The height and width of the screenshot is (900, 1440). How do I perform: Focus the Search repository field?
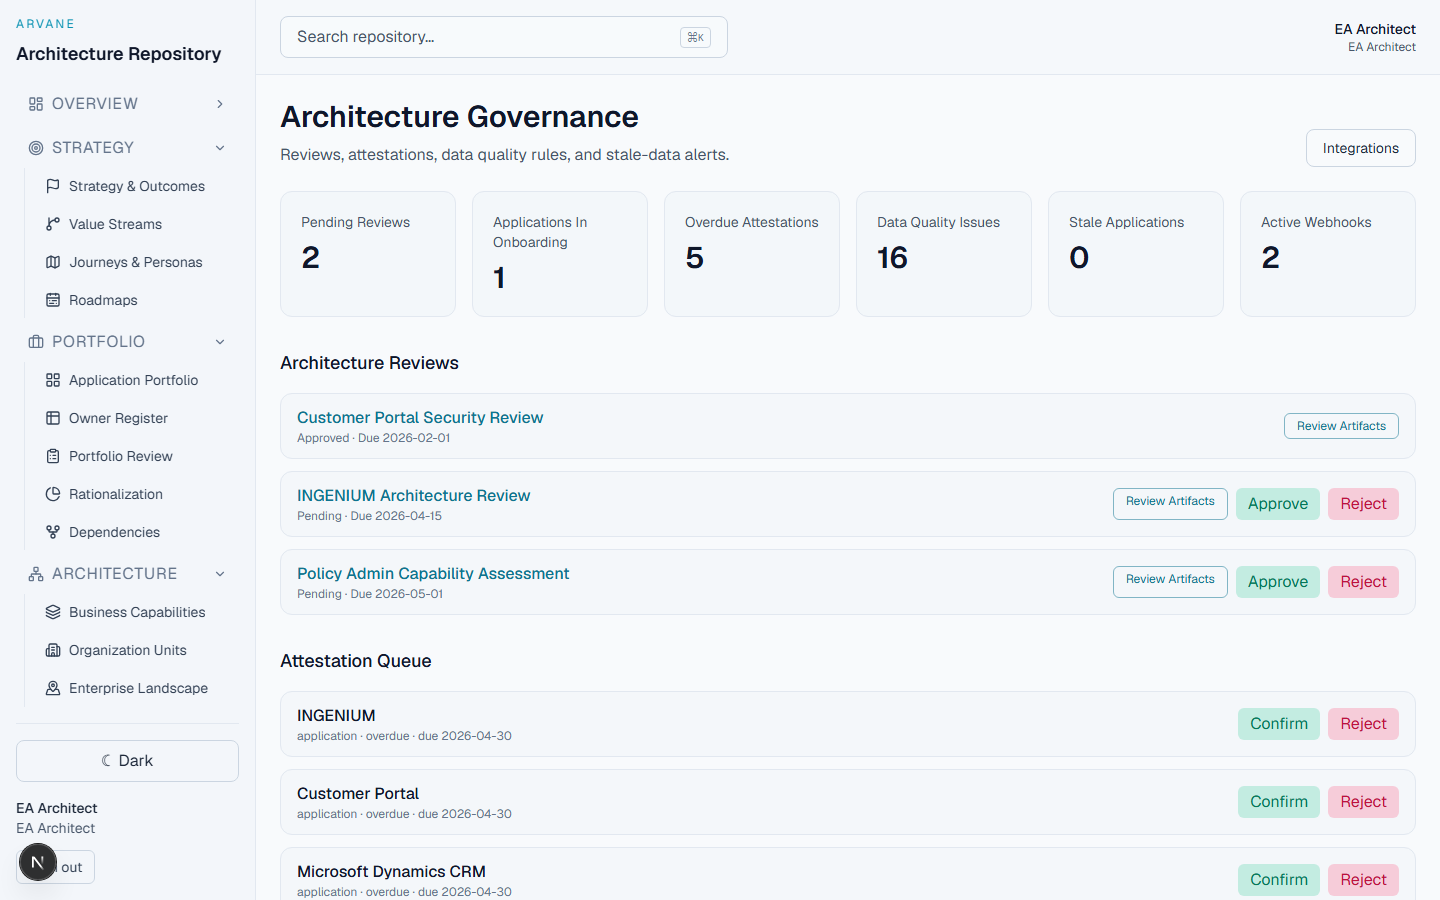click(504, 37)
